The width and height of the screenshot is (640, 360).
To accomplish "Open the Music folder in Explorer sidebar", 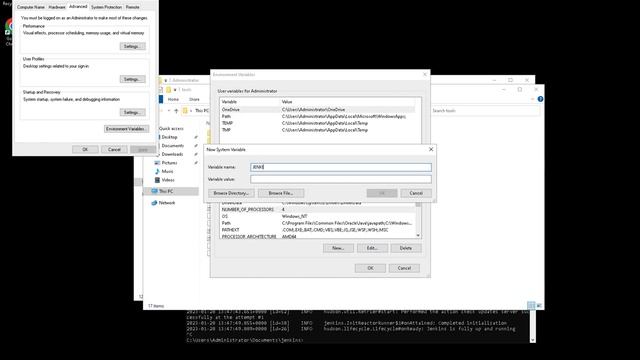I will 167,171.
